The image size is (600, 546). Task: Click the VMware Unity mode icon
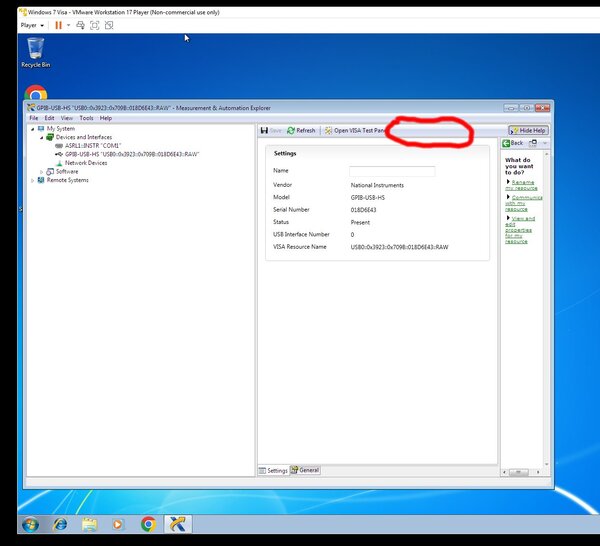point(109,25)
